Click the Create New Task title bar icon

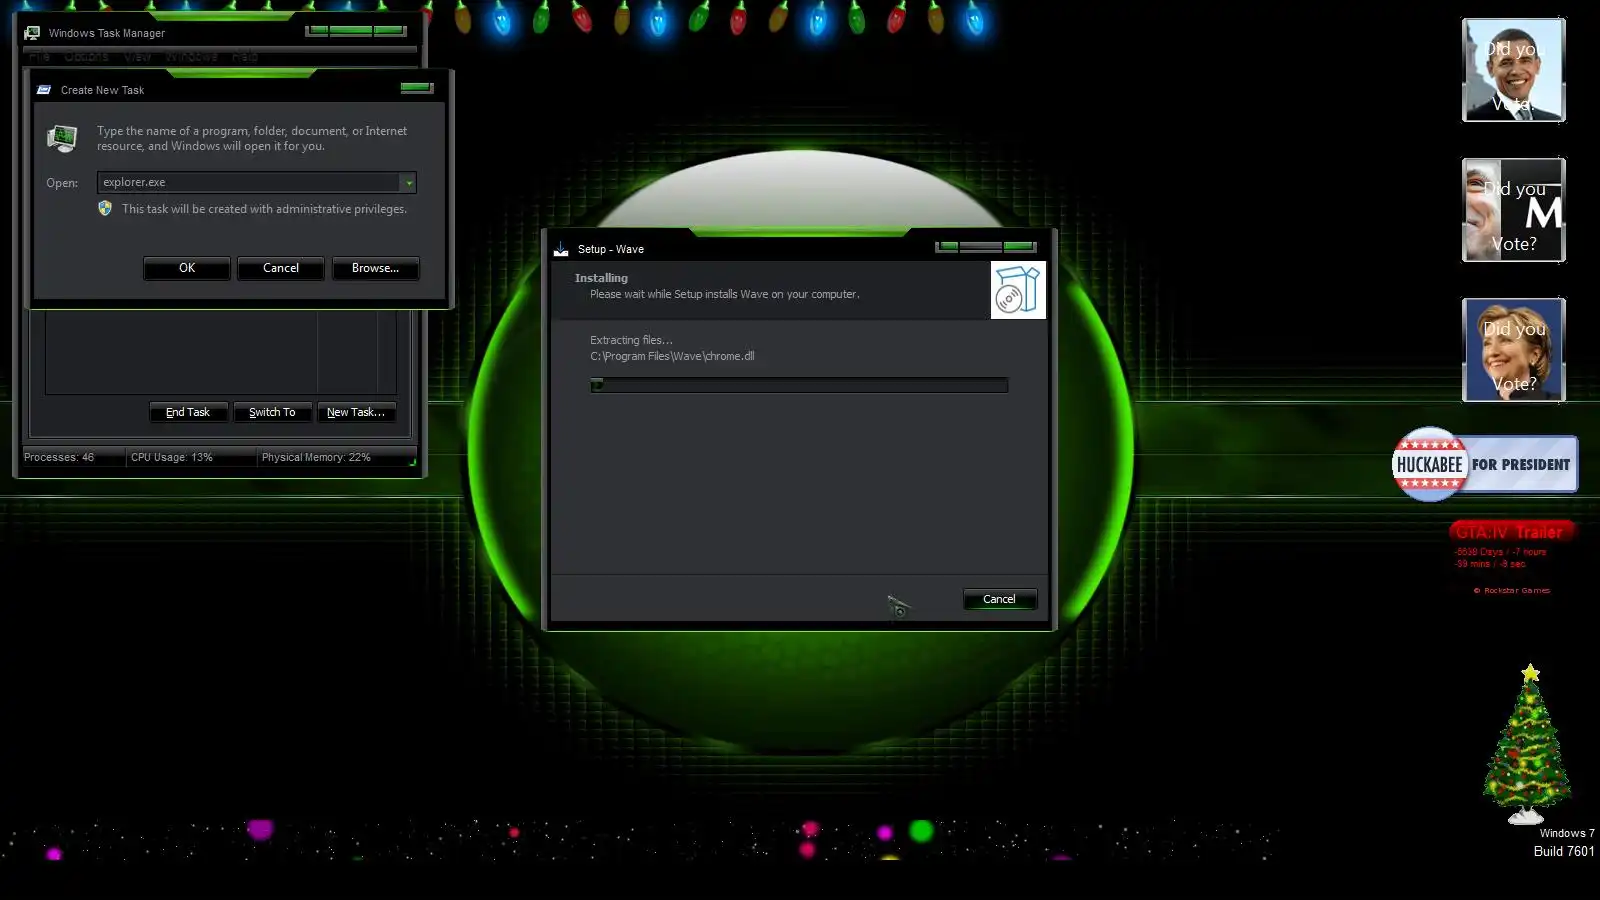[44, 90]
